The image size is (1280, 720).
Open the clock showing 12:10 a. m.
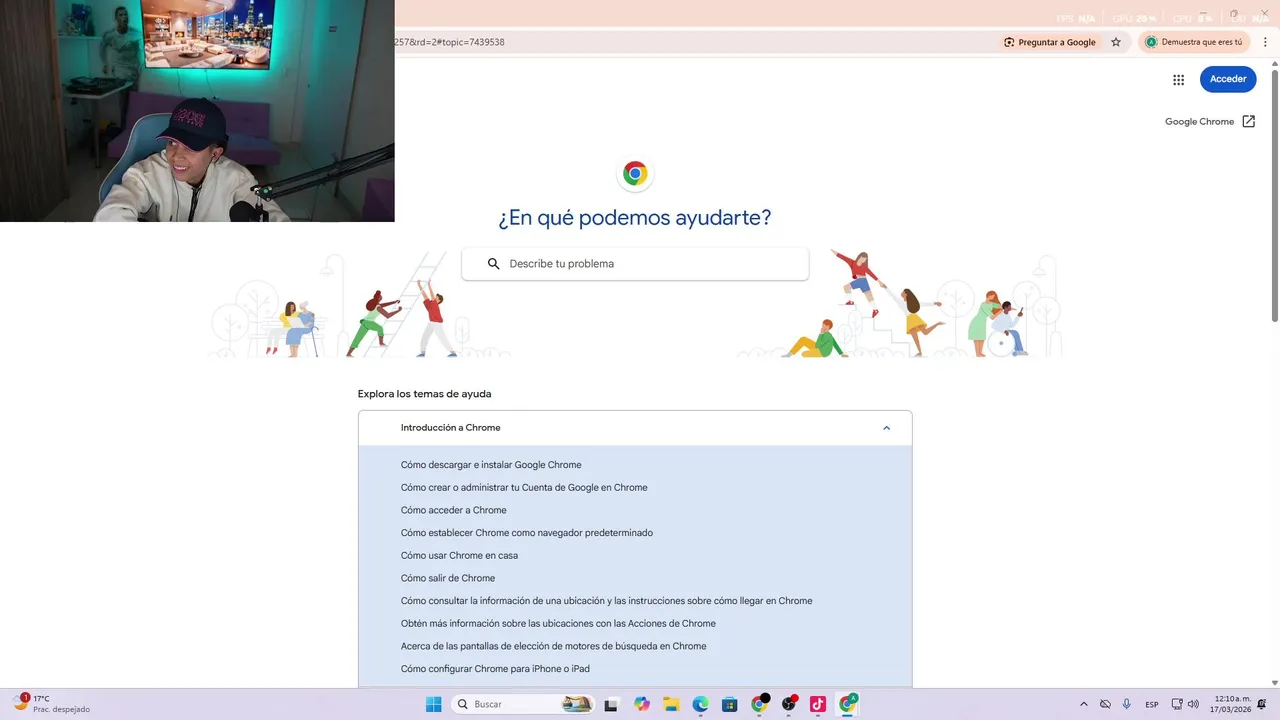(1232, 704)
